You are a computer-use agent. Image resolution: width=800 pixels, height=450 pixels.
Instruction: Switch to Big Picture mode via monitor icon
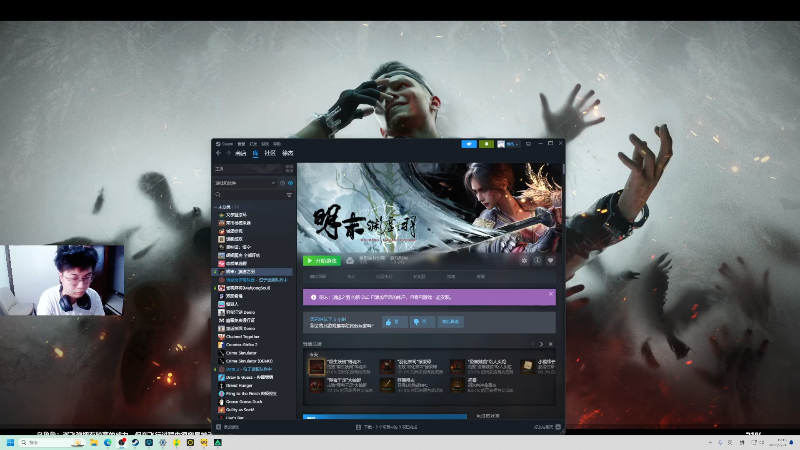point(529,144)
